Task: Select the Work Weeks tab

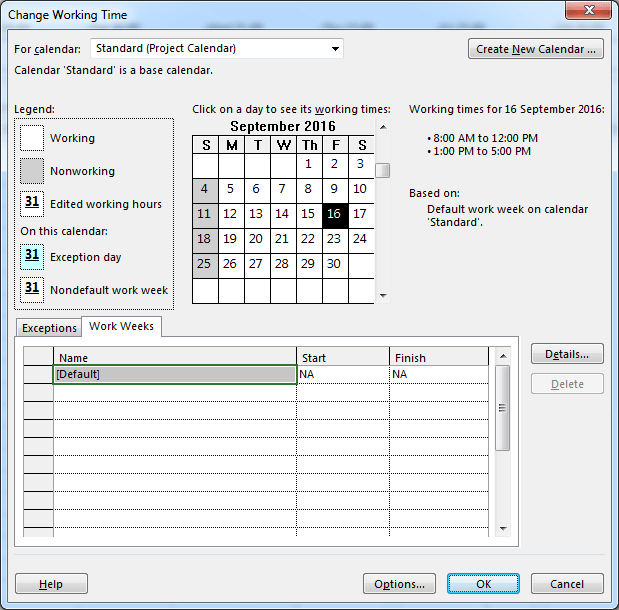Action: point(121,327)
